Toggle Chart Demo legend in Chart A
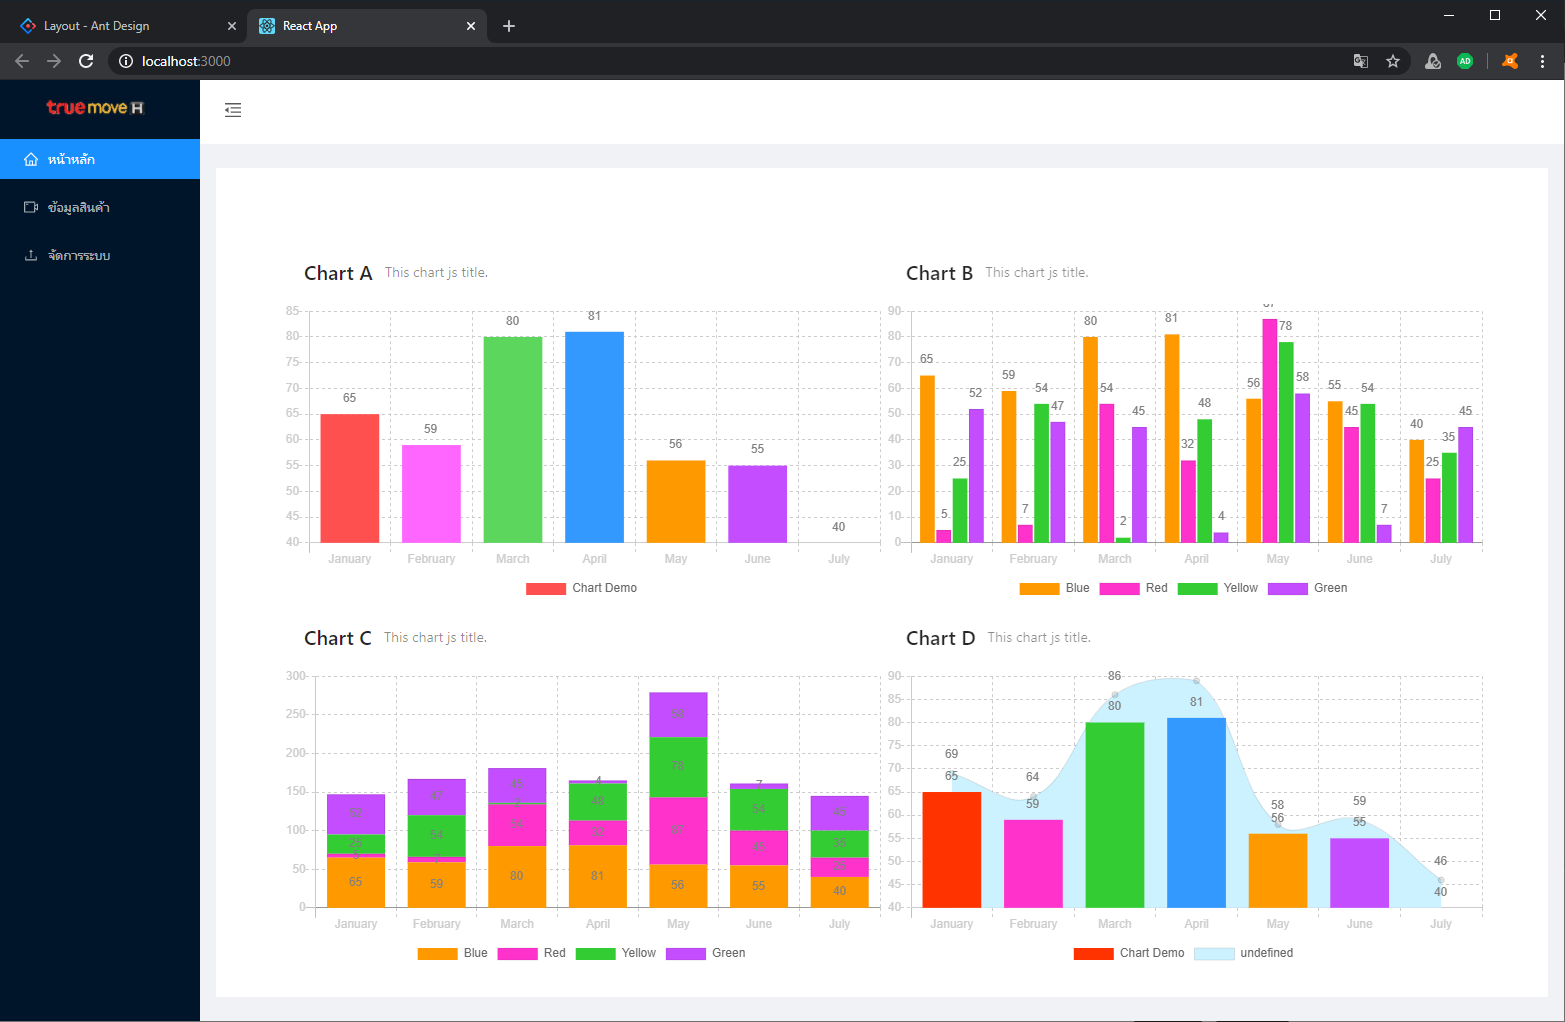The width and height of the screenshot is (1565, 1022). pos(582,588)
